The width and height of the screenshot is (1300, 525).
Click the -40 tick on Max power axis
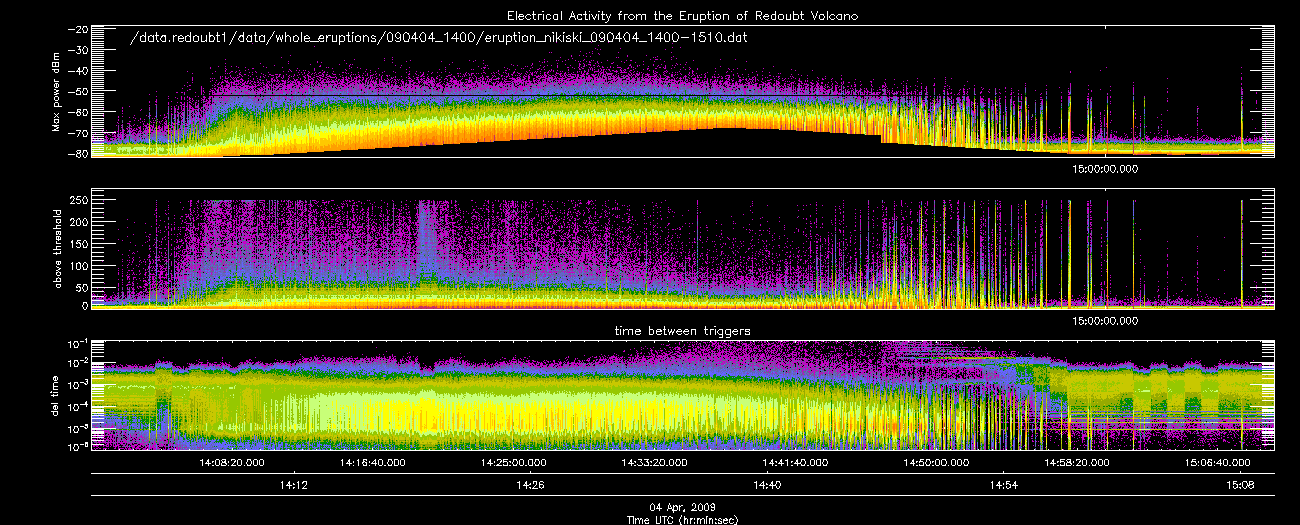76,71
